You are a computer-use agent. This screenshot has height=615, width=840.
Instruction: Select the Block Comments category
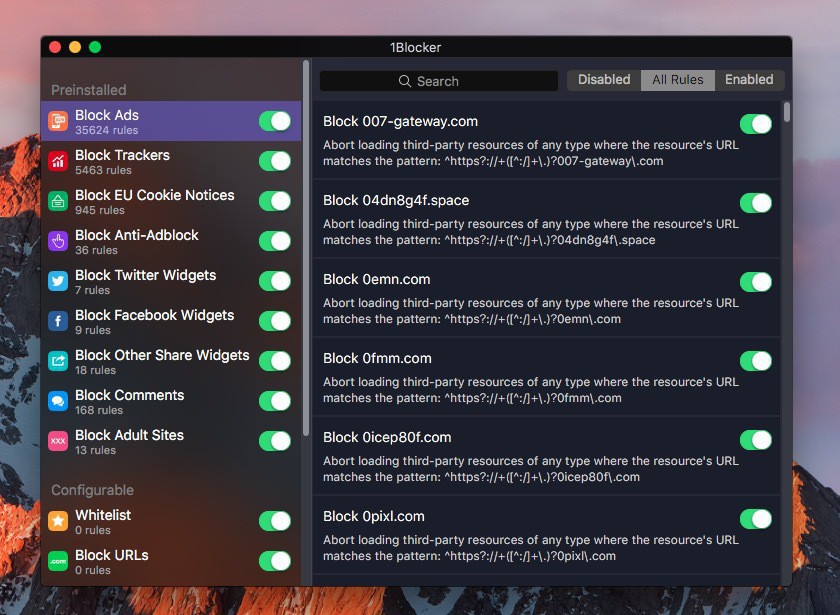(x=171, y=401)
